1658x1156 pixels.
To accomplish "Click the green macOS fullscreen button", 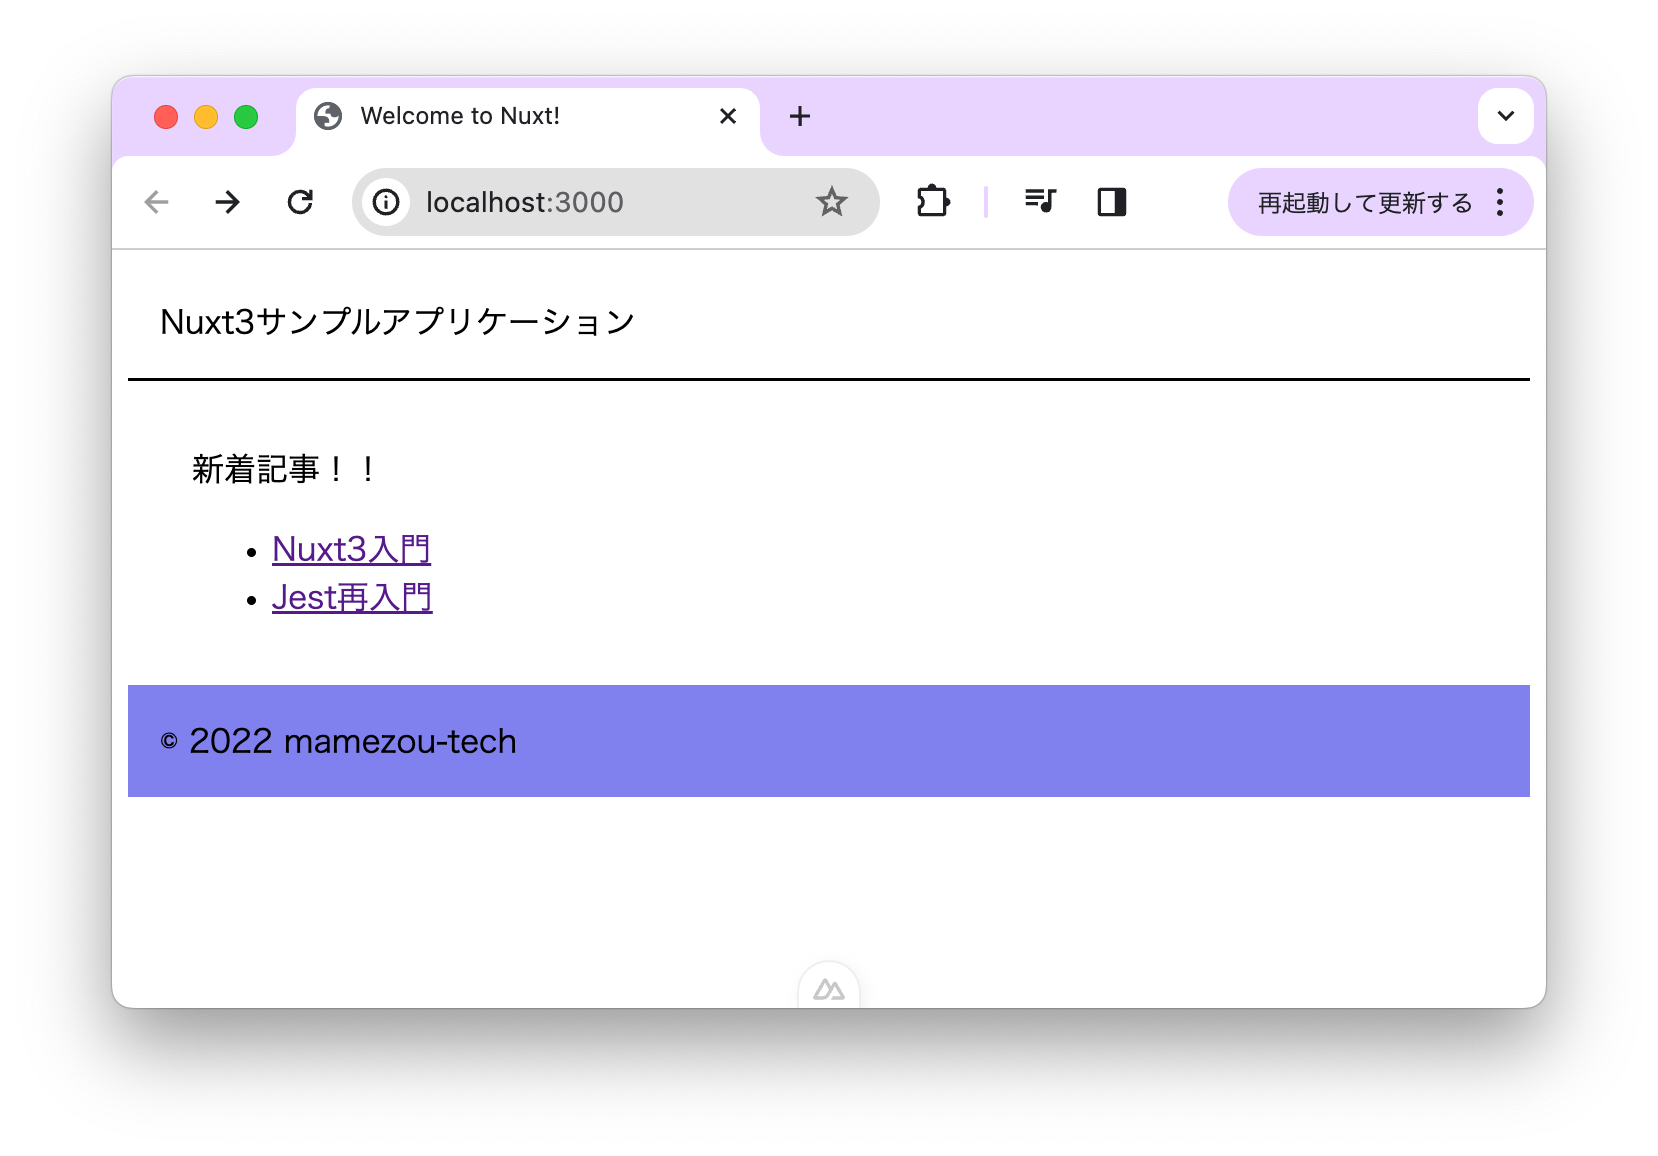I will 246,117.
